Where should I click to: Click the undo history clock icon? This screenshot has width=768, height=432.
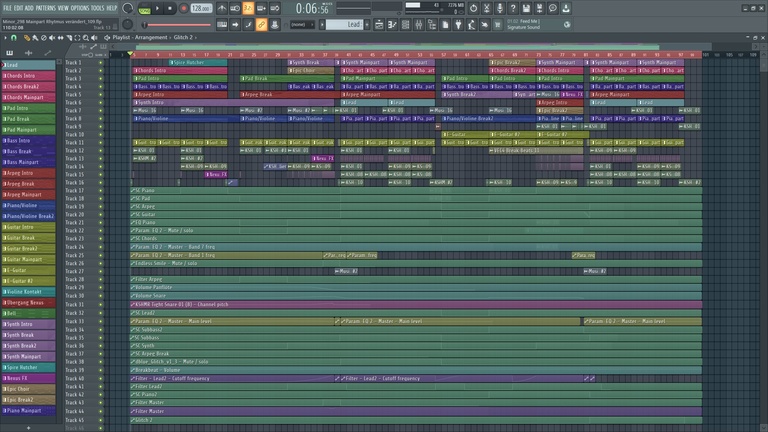point(473,8)
